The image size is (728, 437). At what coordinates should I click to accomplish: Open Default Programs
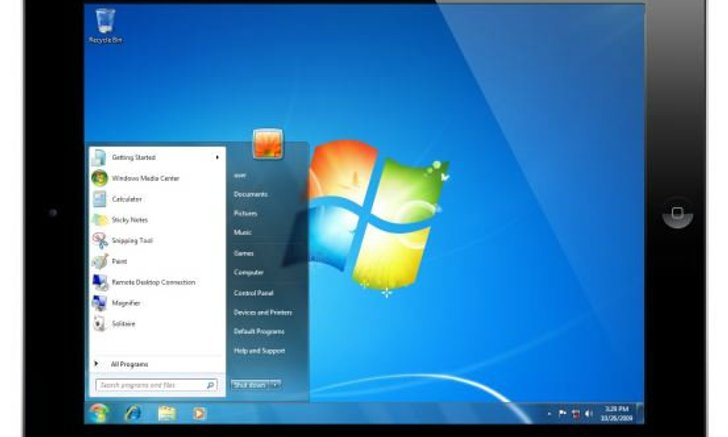click(x=259, y=331)
